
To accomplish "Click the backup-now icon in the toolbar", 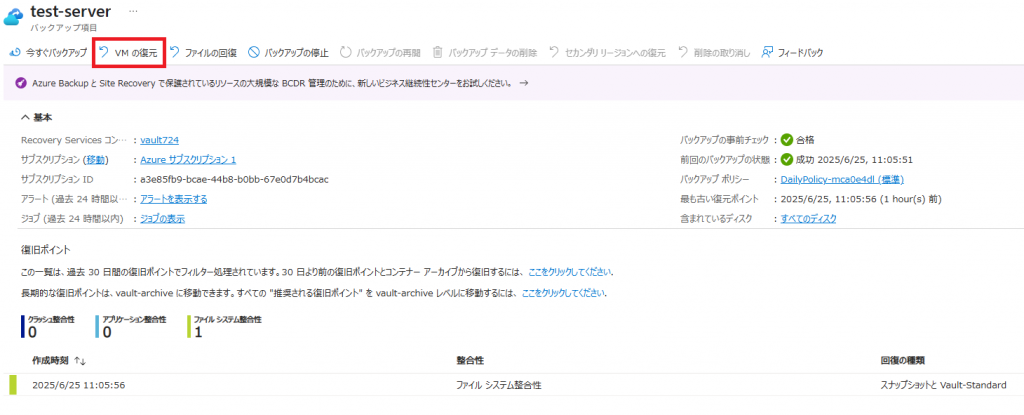I will click(x=16, y=52).
